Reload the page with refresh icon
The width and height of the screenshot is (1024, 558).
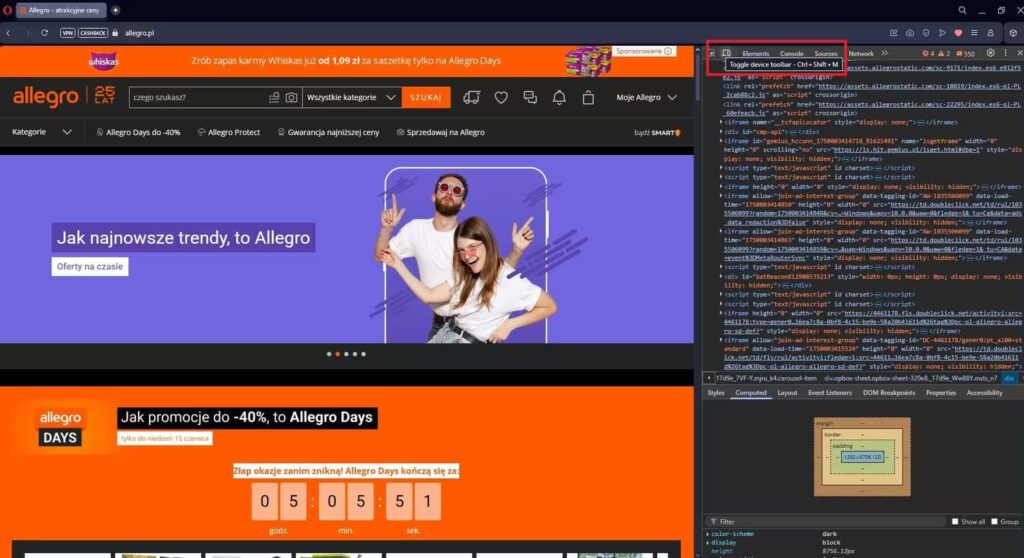[44, 33]
